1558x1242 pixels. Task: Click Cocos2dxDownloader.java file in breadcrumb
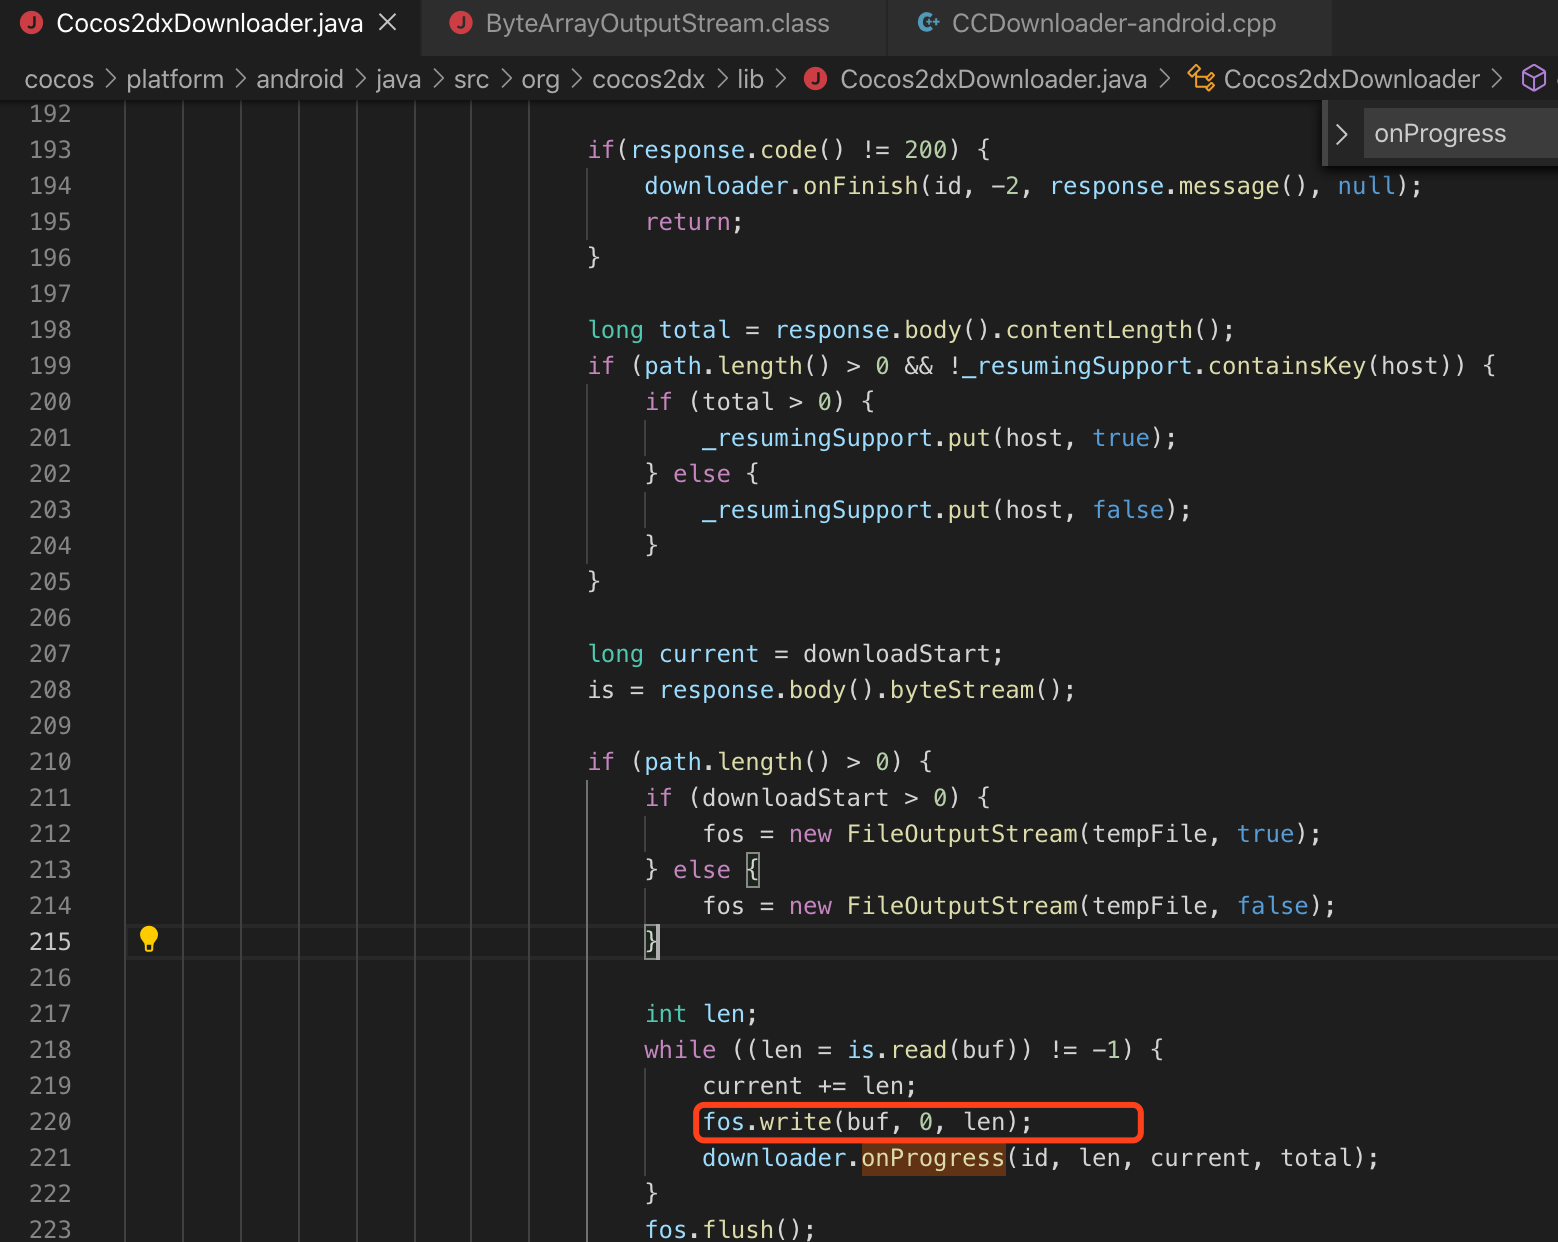tap(993, 79)
